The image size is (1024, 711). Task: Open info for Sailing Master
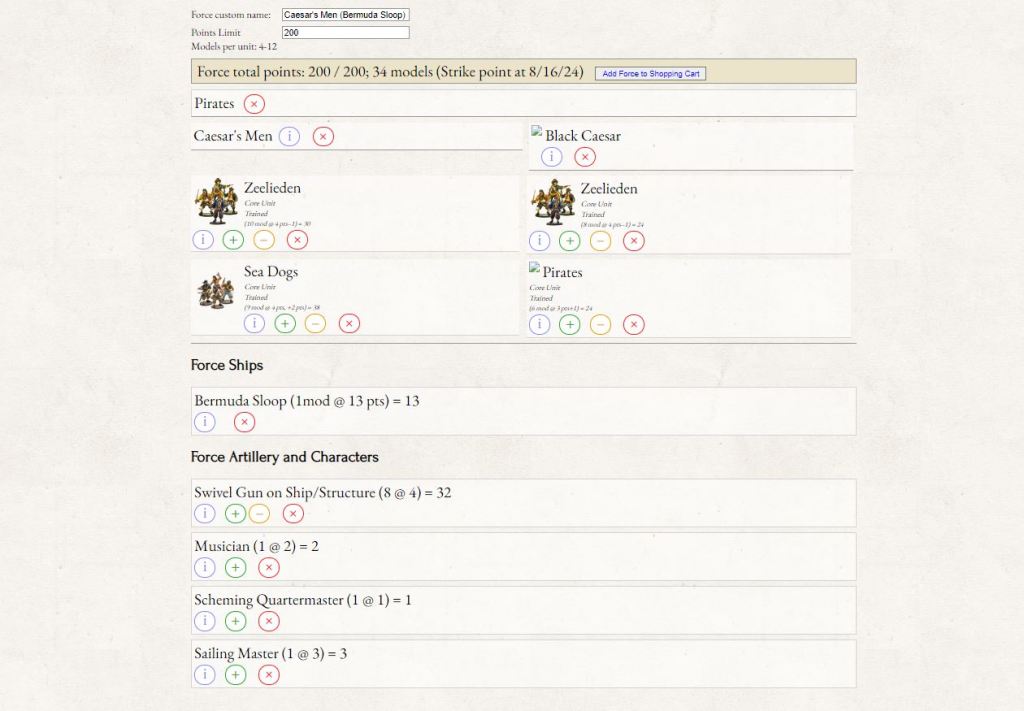pos(204,675)
